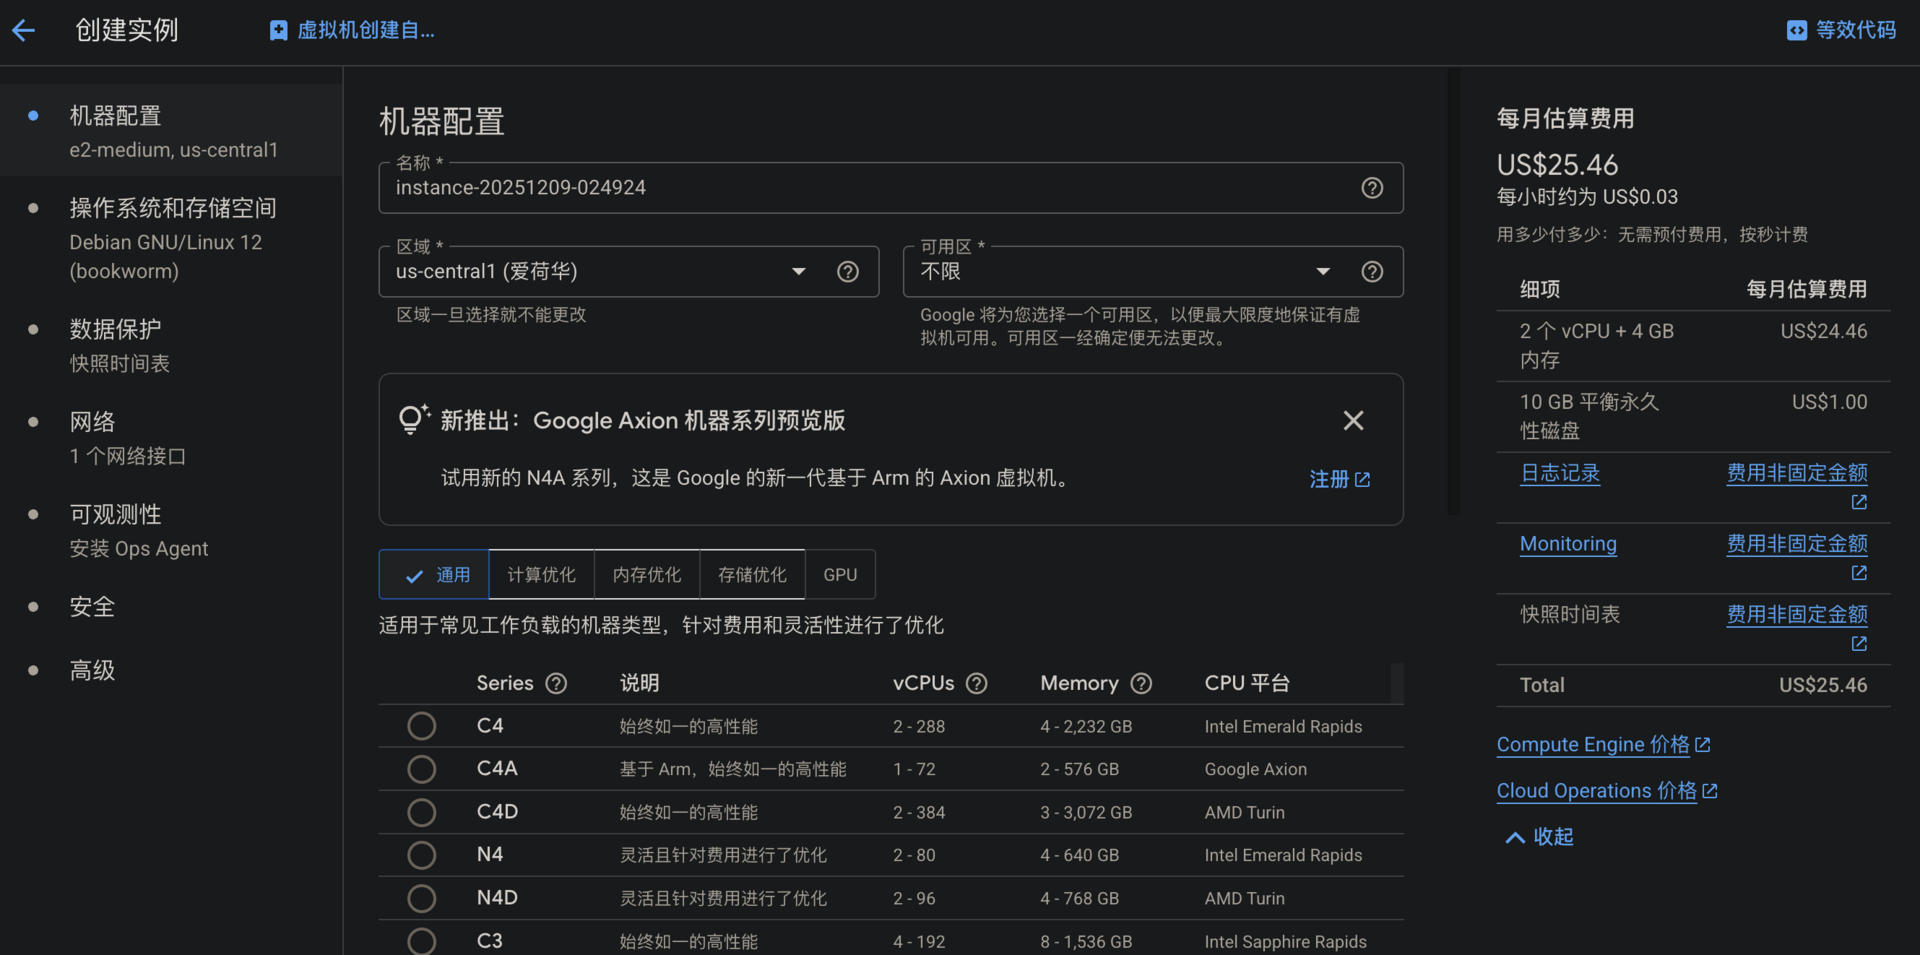
Task: Select the C4 series radio button
Action: 422,726
